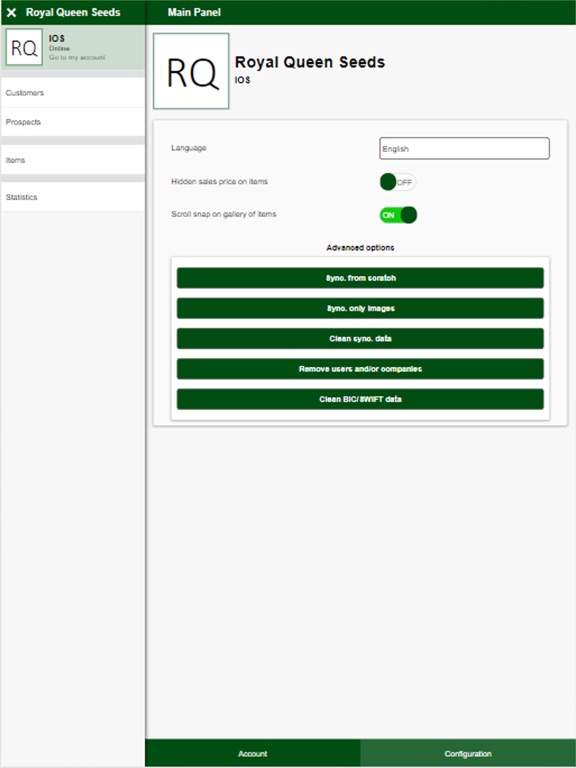Click the Online status text
The height and width of the screenshot is (768, 576).
59,48
